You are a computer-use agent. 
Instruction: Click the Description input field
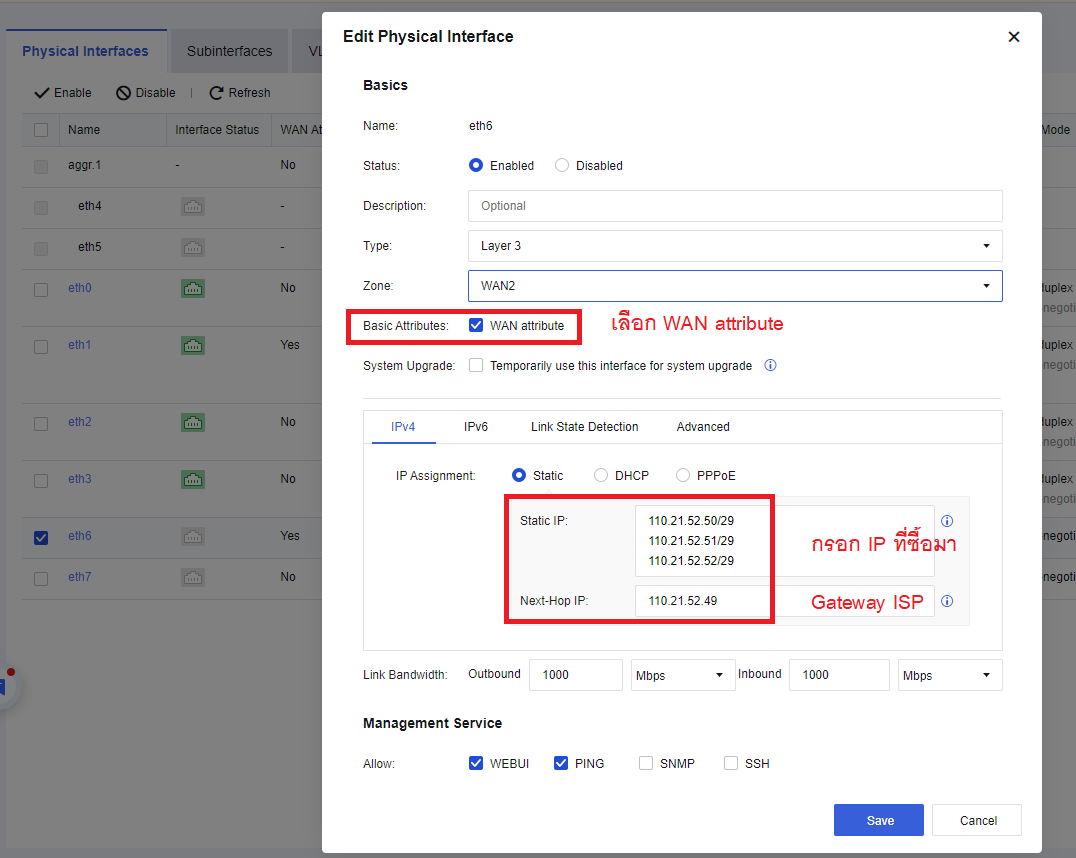[735, 205]
